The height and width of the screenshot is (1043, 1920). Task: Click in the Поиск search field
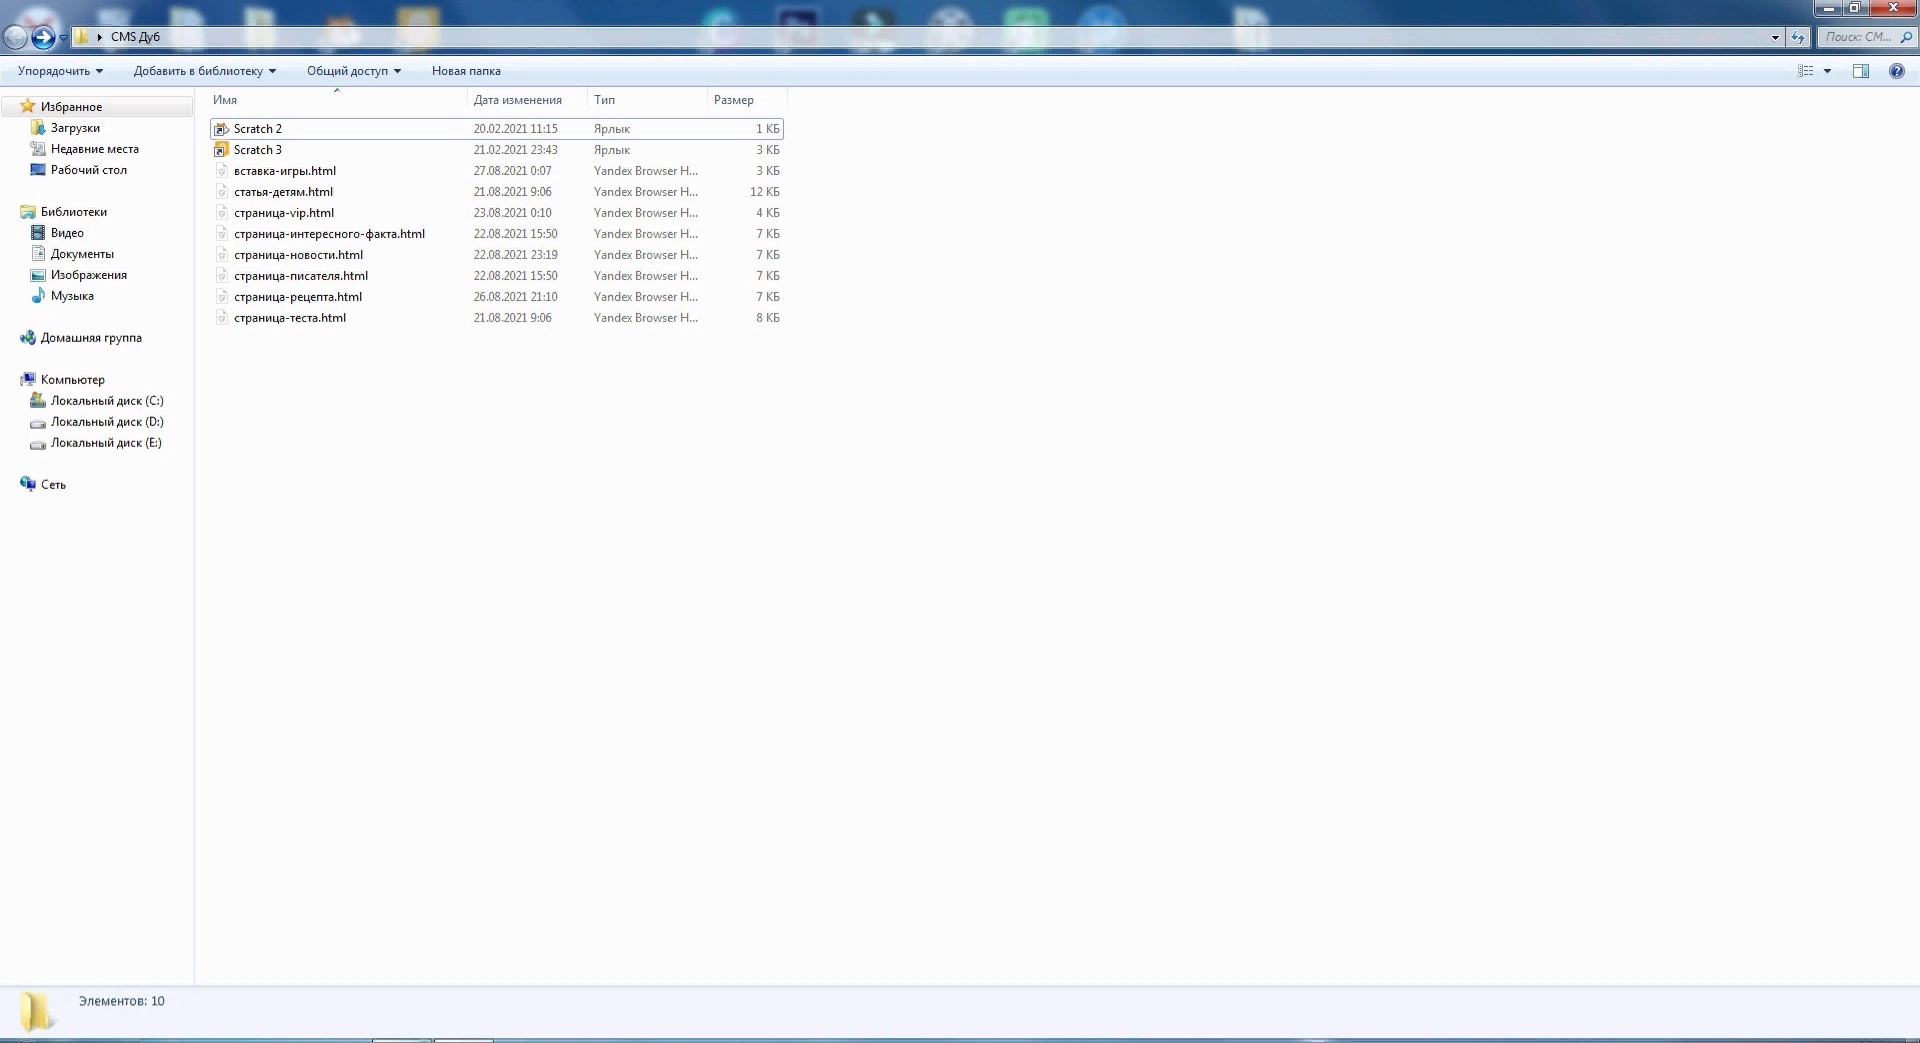[1858, 37]
